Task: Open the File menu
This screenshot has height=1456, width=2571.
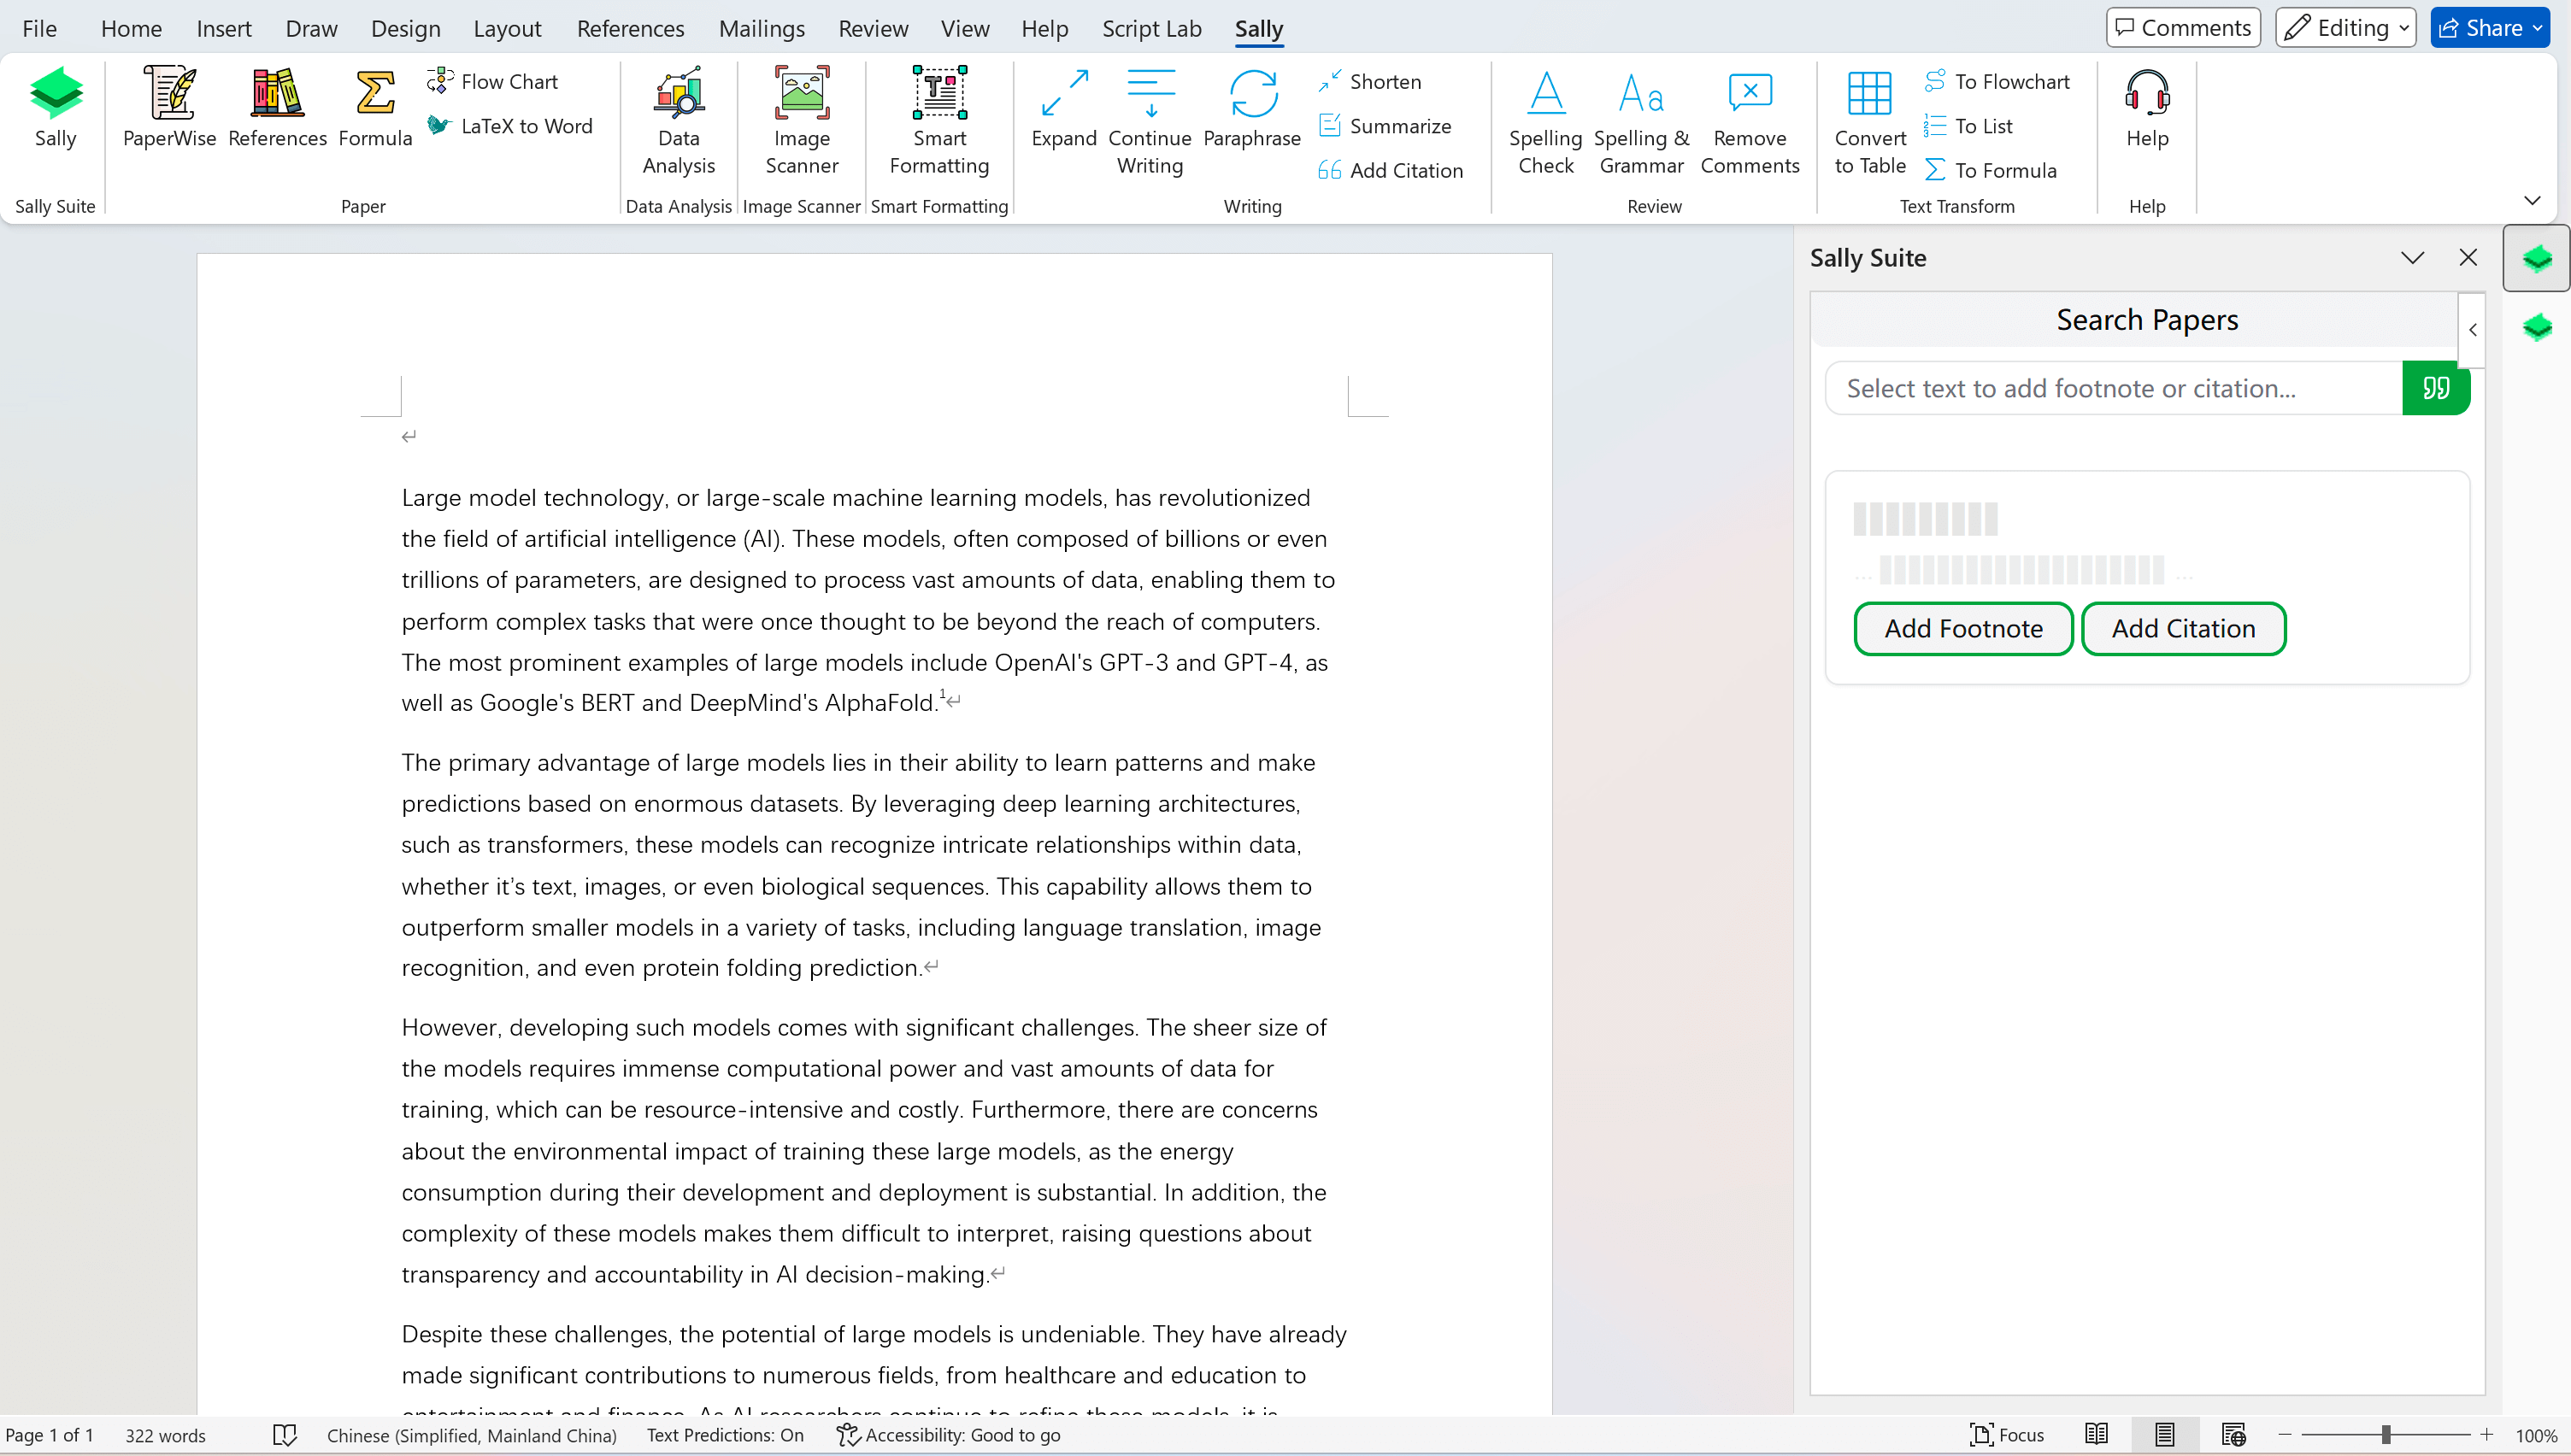Action: (39, 28)
